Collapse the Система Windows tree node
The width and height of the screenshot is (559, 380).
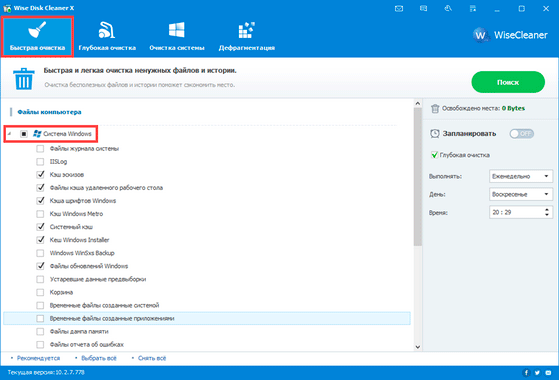click(9, 134)
